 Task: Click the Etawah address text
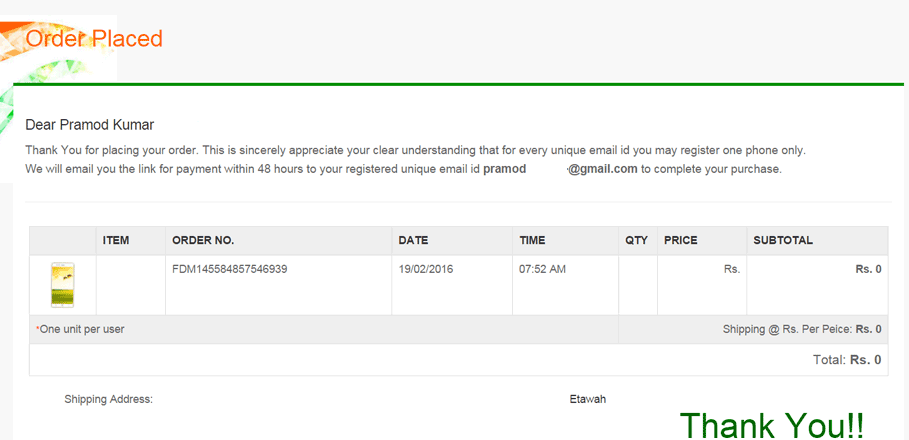(588, 399)
